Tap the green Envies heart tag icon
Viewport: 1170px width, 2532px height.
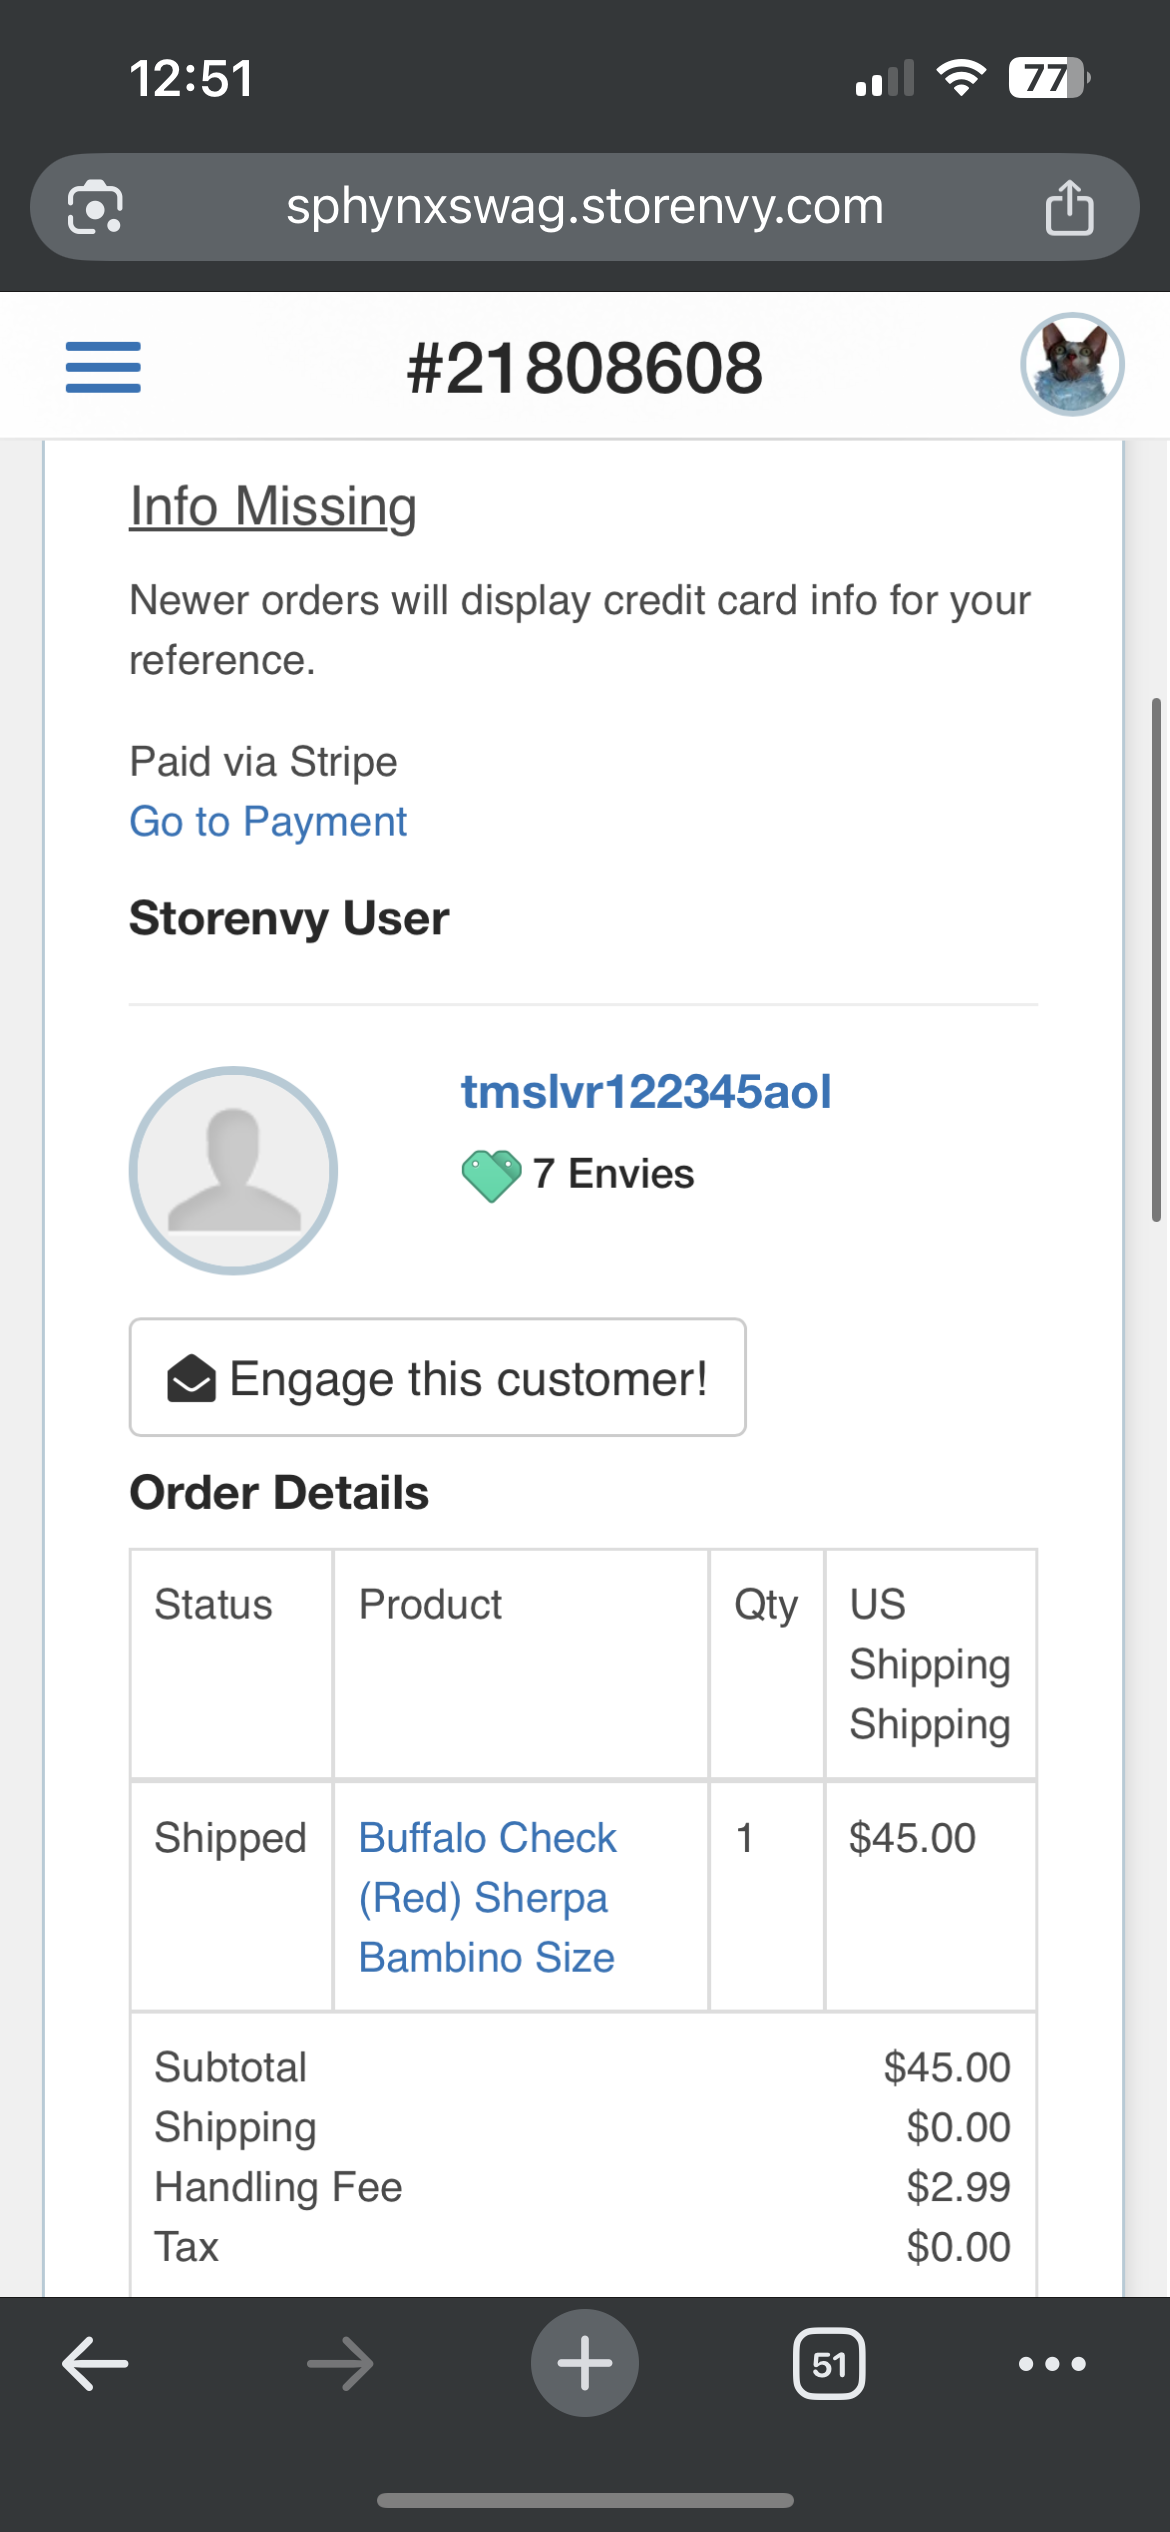pos(491,1175)
